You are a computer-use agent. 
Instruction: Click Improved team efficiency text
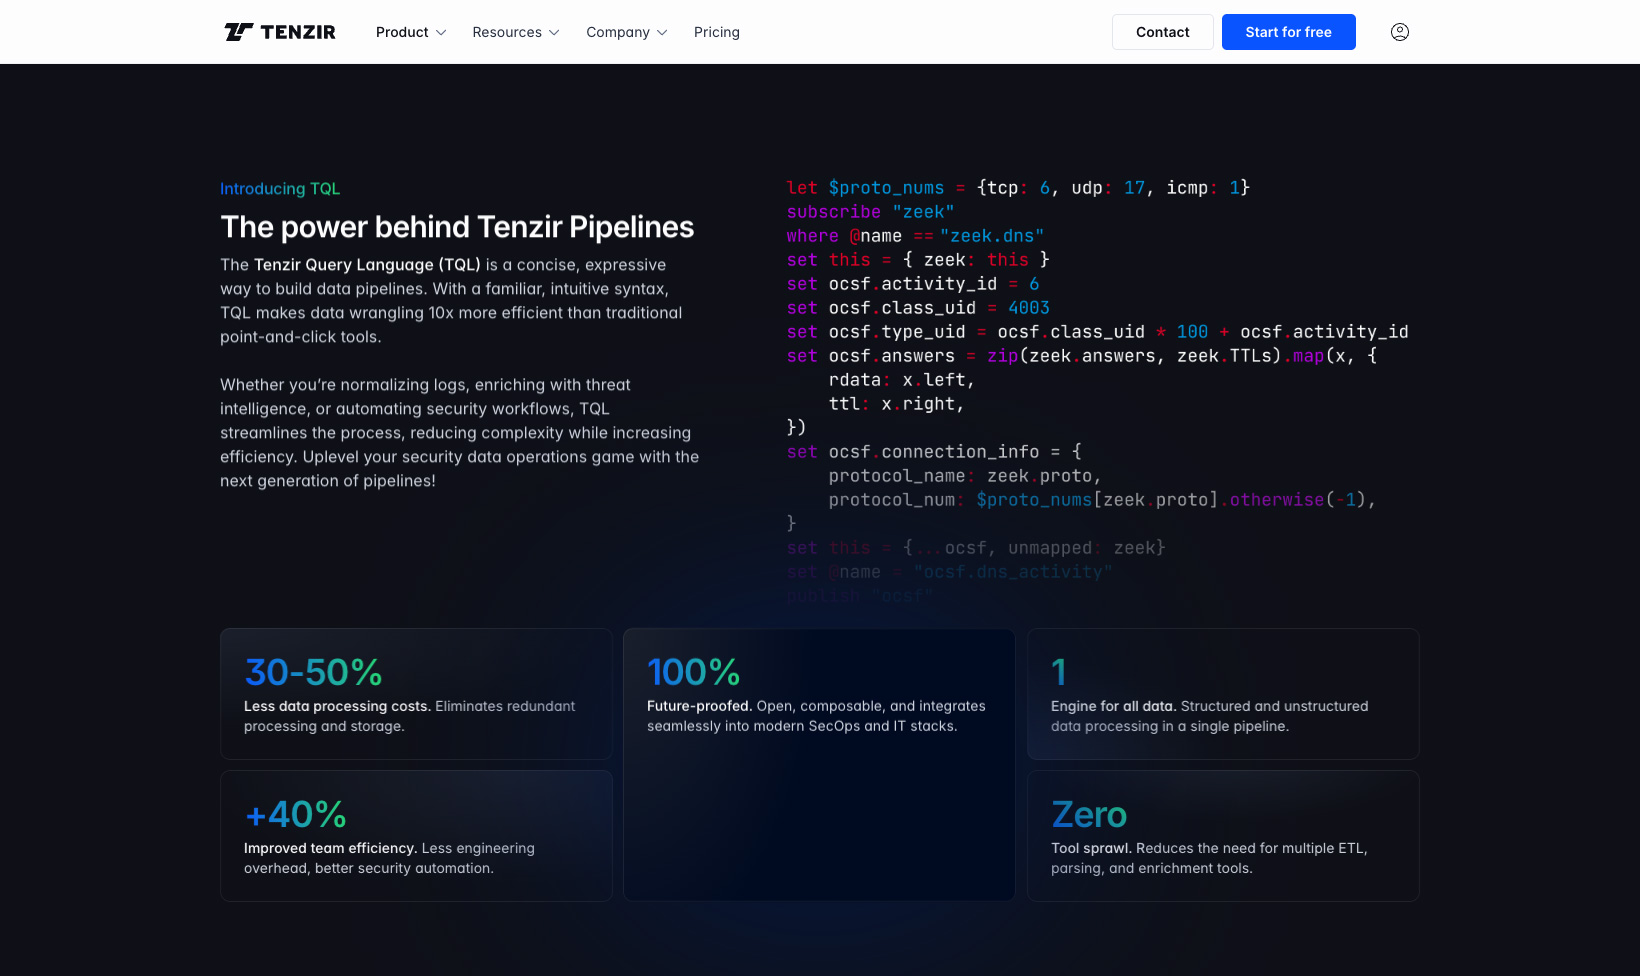[x=331, y=848]
